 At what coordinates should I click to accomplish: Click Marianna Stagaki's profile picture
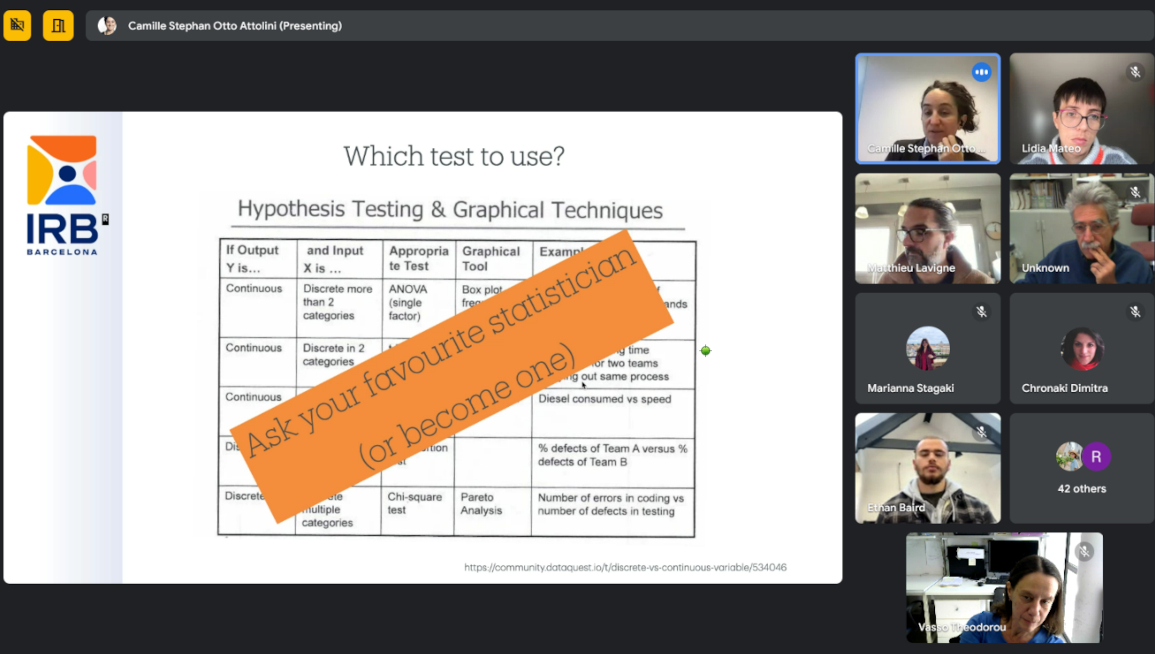[x=927, y=348]
